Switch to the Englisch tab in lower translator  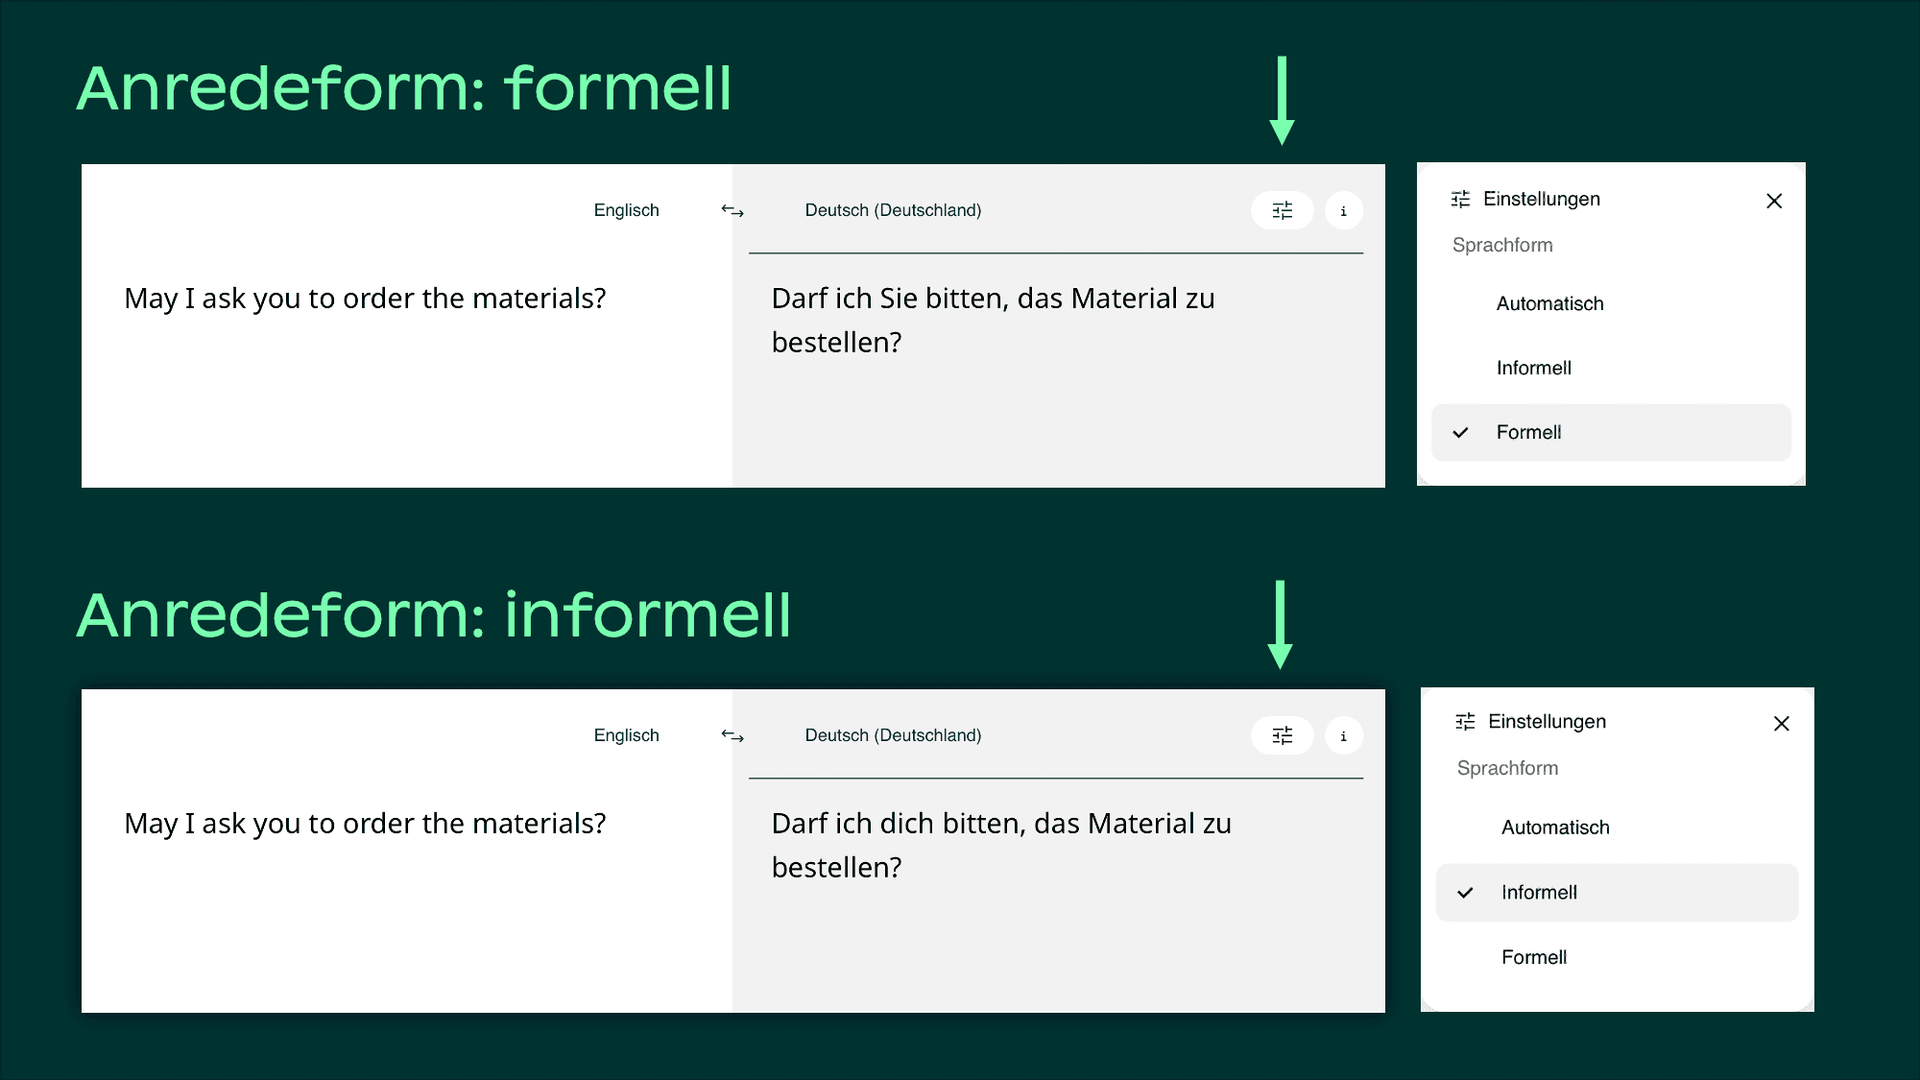point(626,735)
